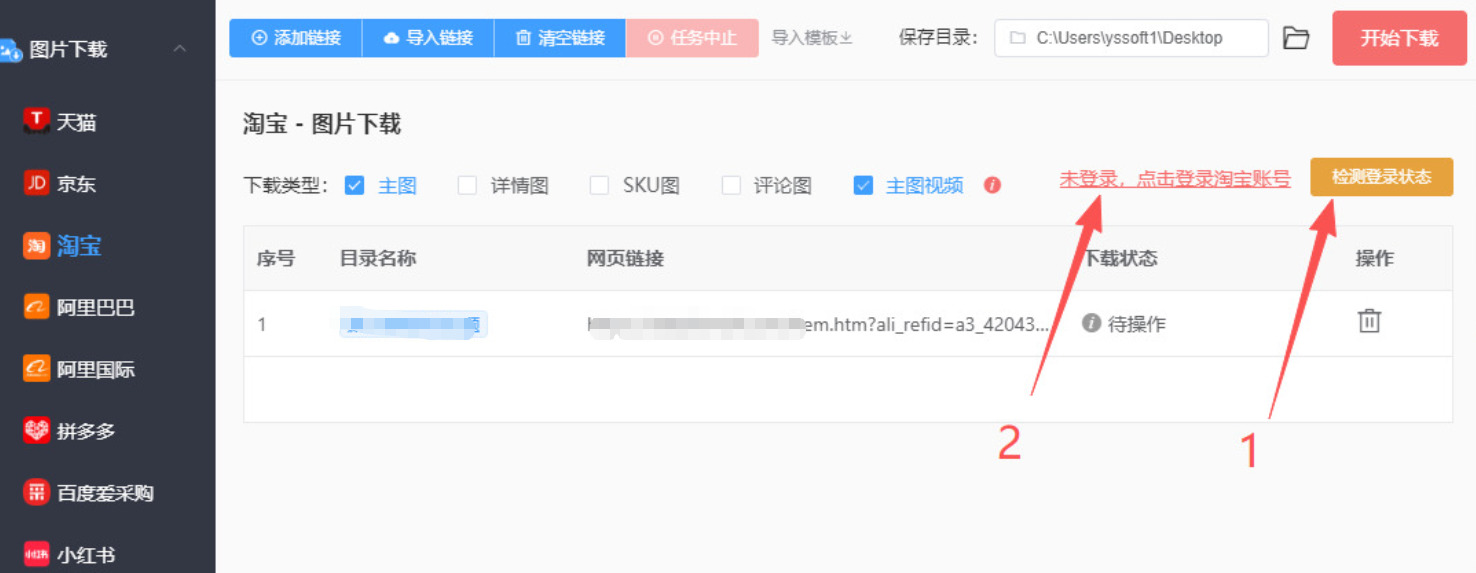Click the cloud icon beside 图片下载
1476x573 pixels.
pos(10,49)
